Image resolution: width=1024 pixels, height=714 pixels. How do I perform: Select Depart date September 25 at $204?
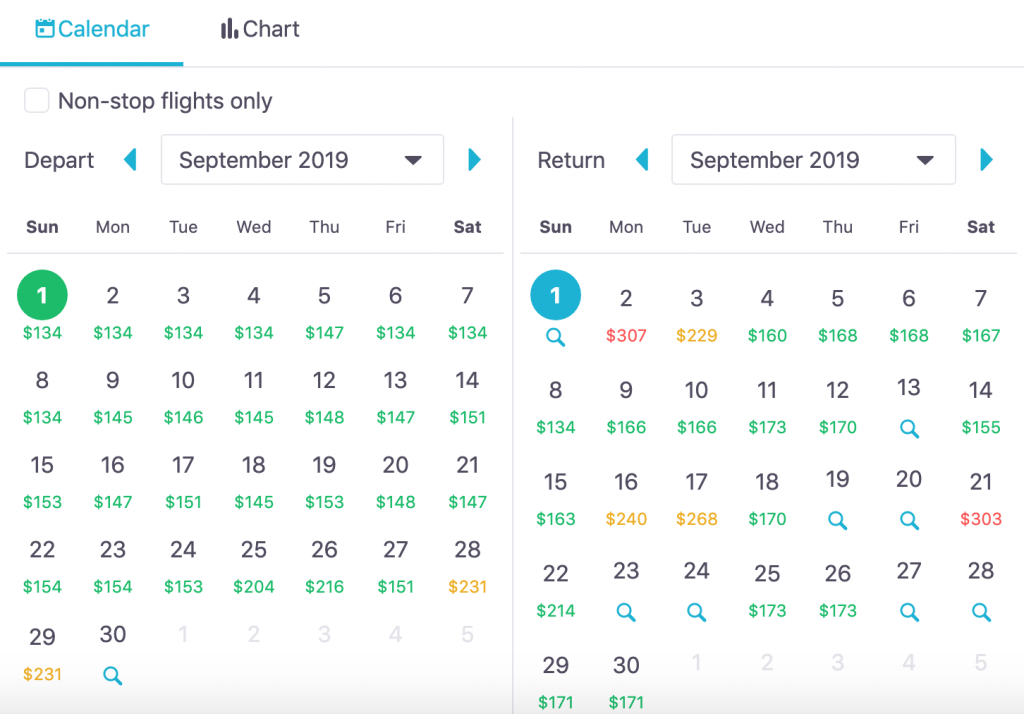[x=254, y=567]
